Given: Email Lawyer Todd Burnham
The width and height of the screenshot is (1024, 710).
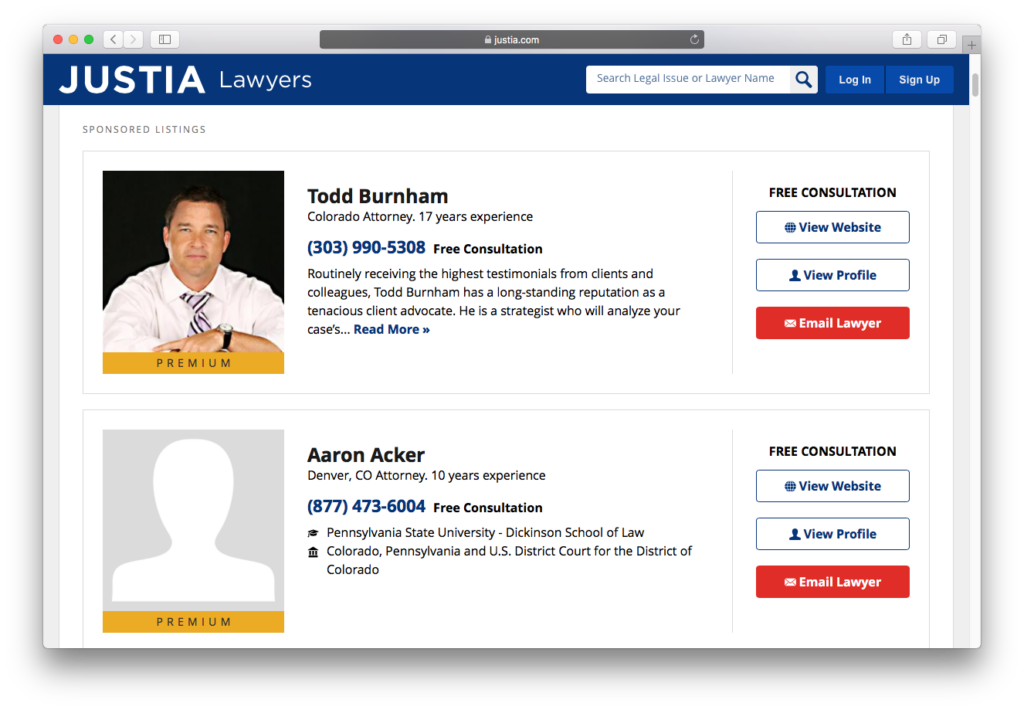Looking at the screenshot, I should [832, 323].
